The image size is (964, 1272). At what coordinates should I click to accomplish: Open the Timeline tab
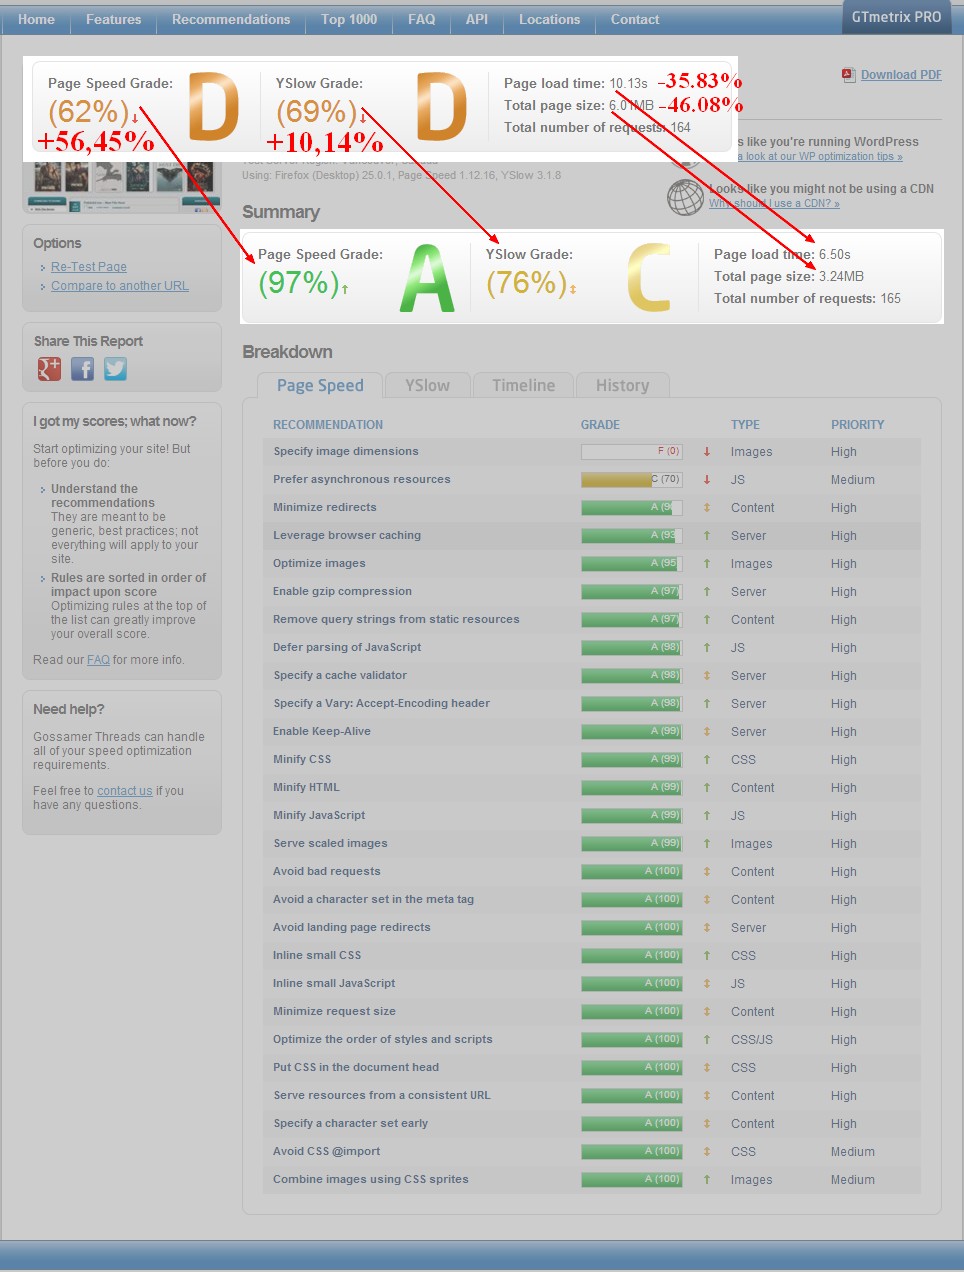(523, 386)
